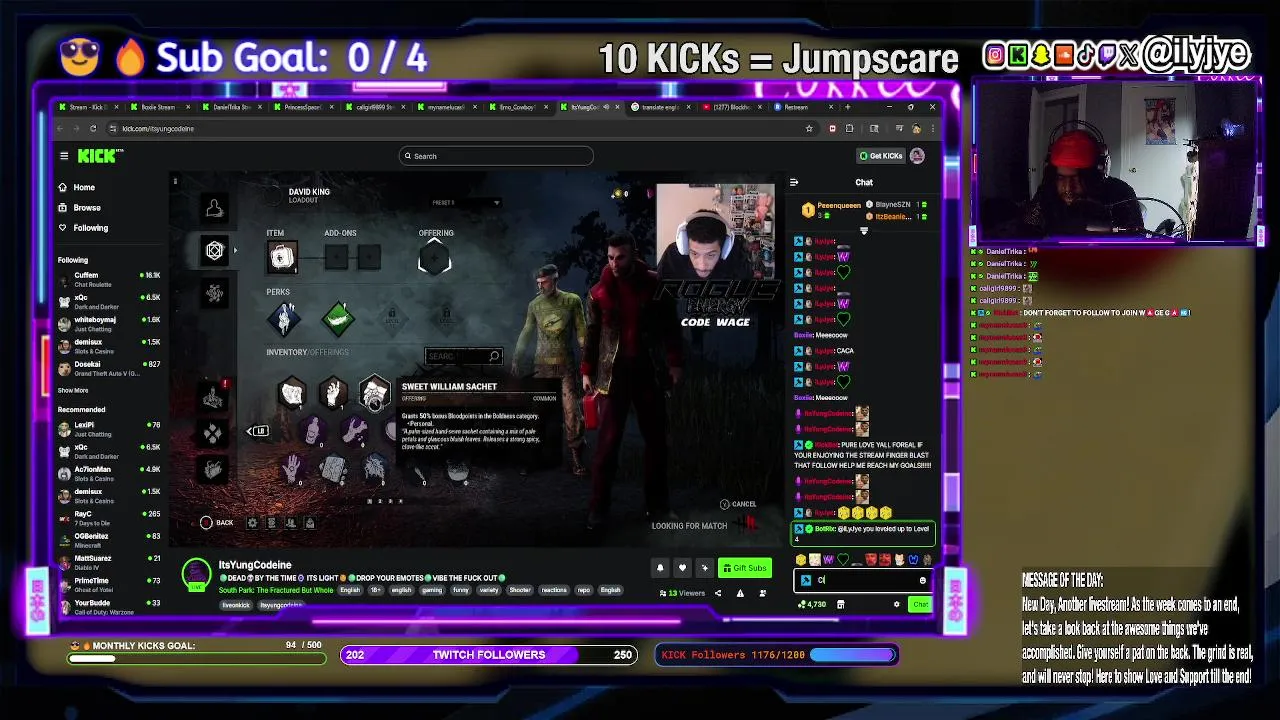The width and height of the screenshot is (1280, 720).
Task: Reload the page in browser toolbar
Action: (93, 128)
